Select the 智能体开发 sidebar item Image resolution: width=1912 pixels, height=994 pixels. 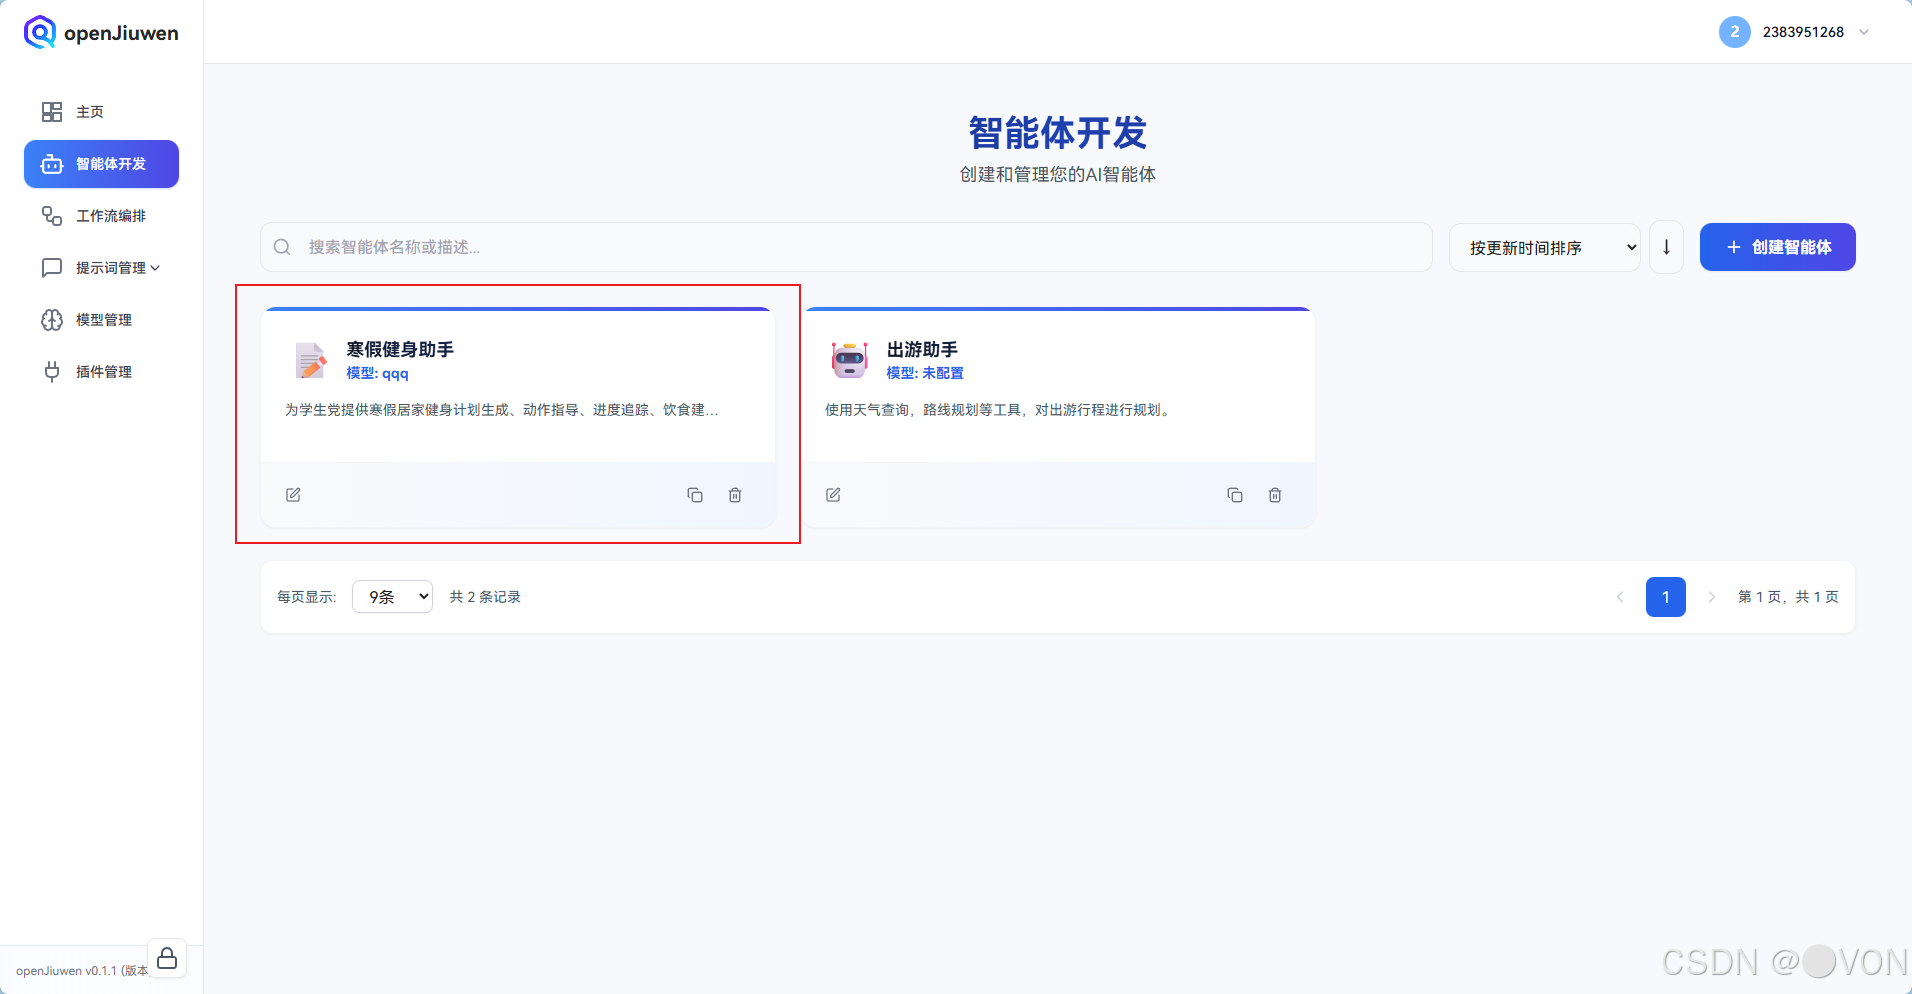[101, 163]
